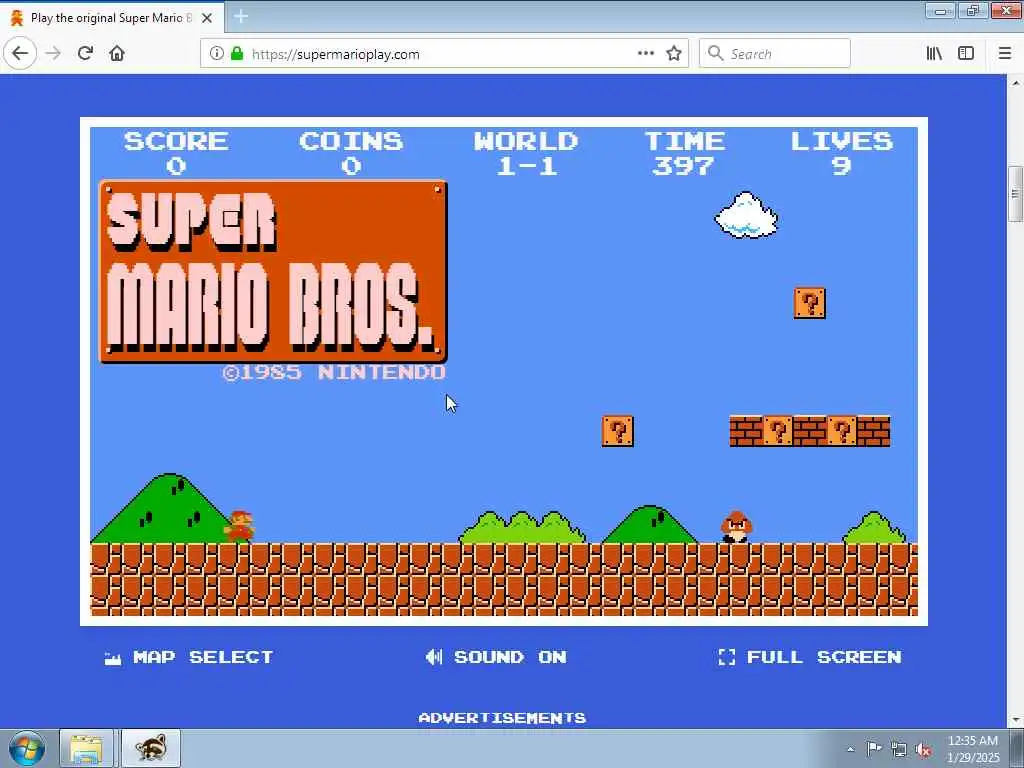1024x768 pixels.
Task: Switch the game to FULL SCREEN
Action: (810, 657)
